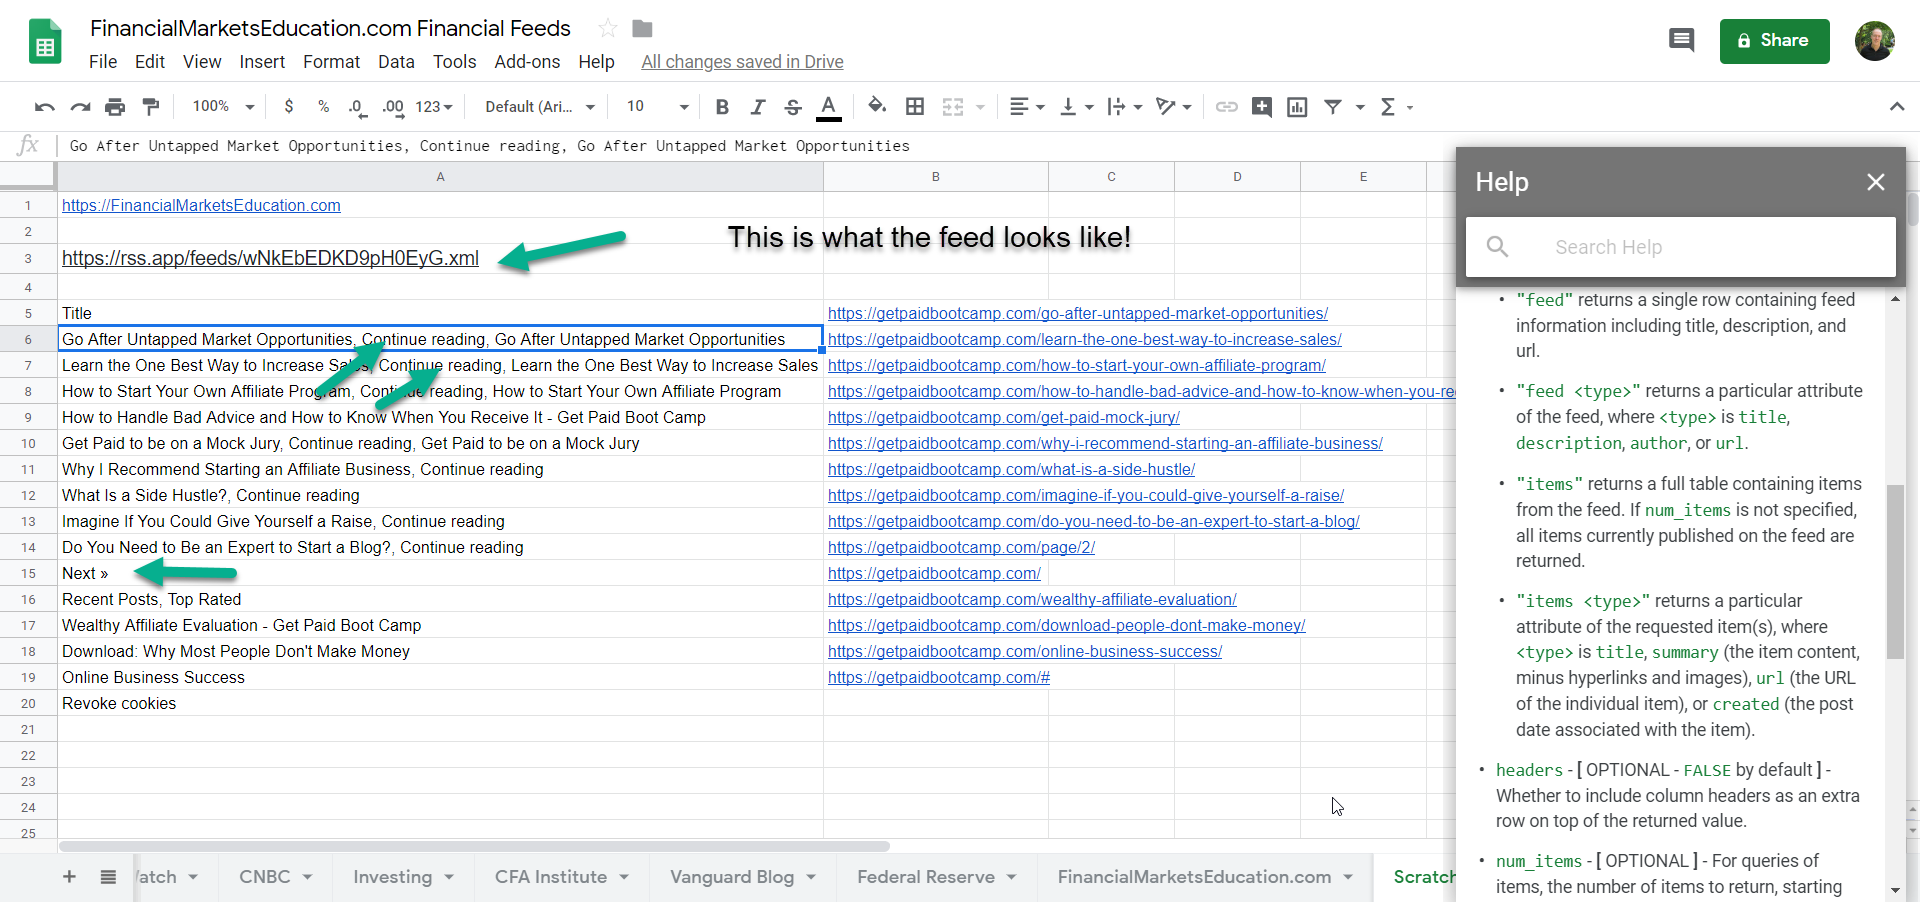
Task: Decrease decimal places icon
Action: (x=357, y=107)
